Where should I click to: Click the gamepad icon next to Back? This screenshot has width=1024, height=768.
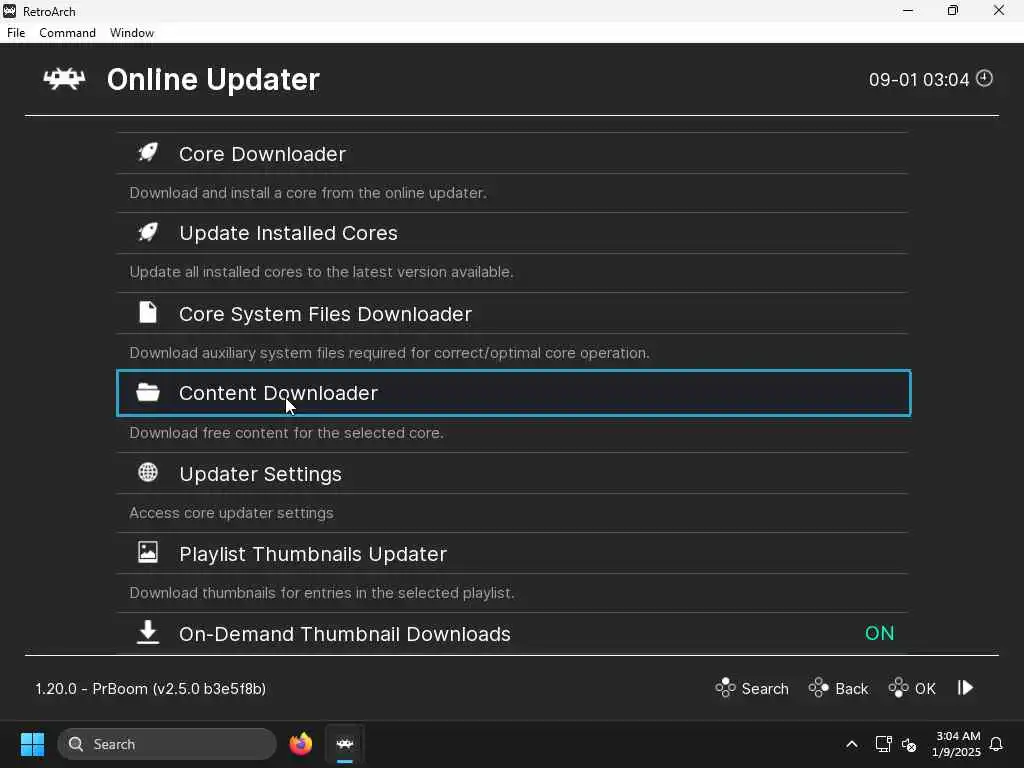point(818,688)
